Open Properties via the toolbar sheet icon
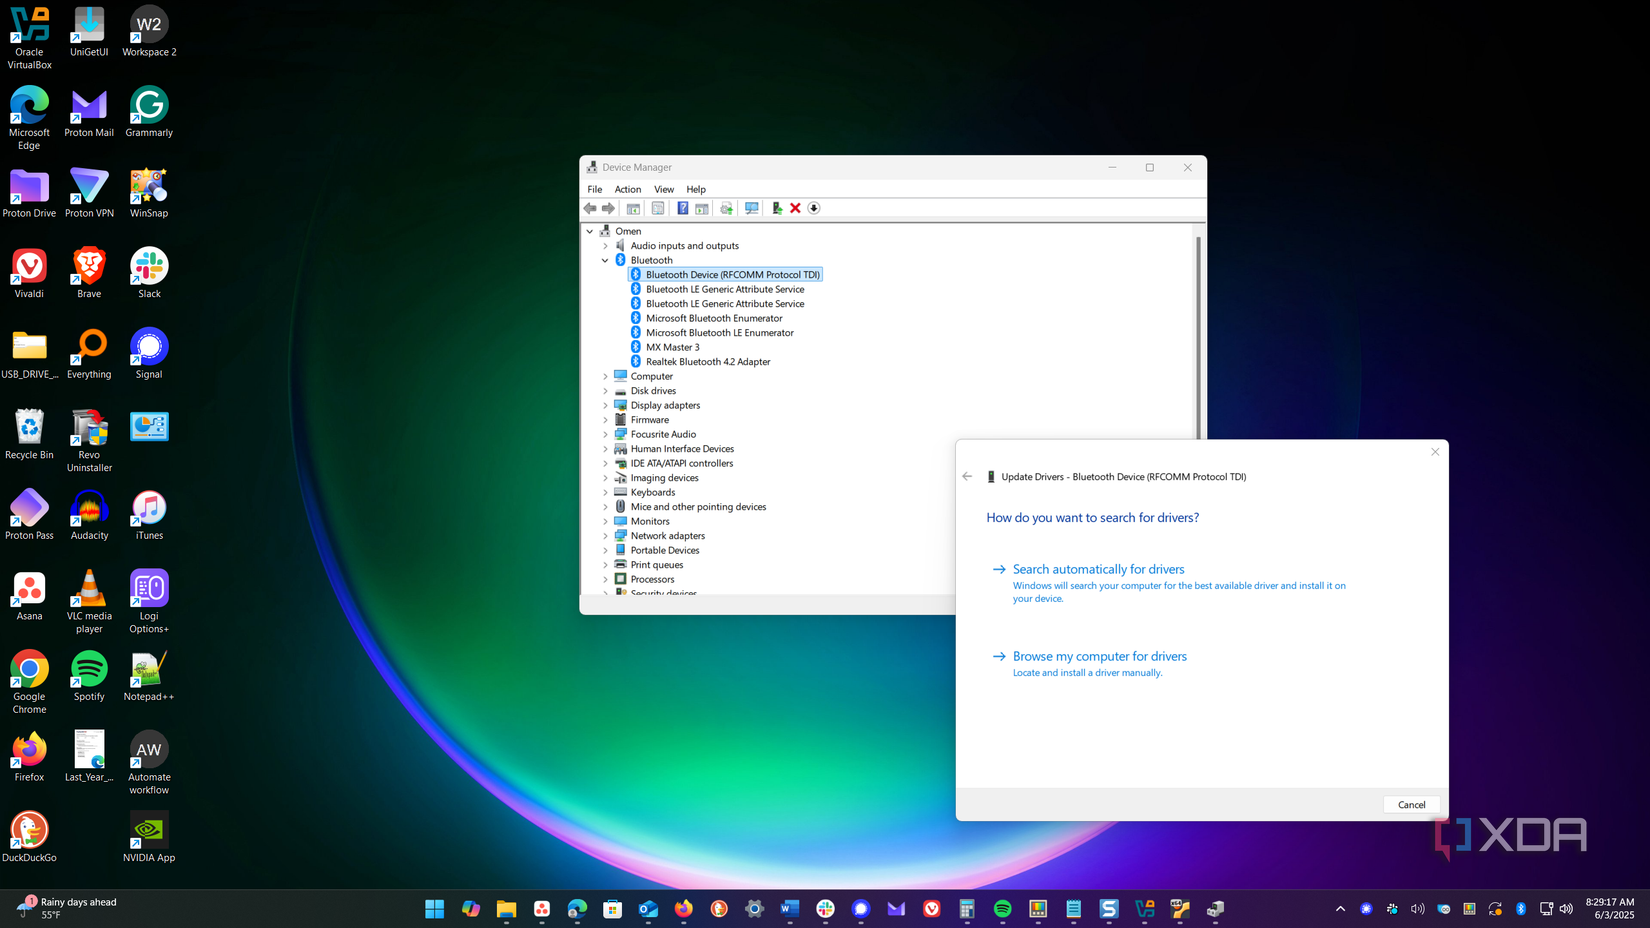1650x928 pixels. coord(658,208)
